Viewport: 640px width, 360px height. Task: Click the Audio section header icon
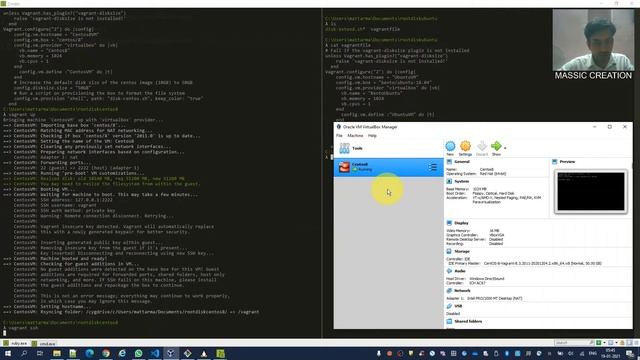tap(449, 271)
